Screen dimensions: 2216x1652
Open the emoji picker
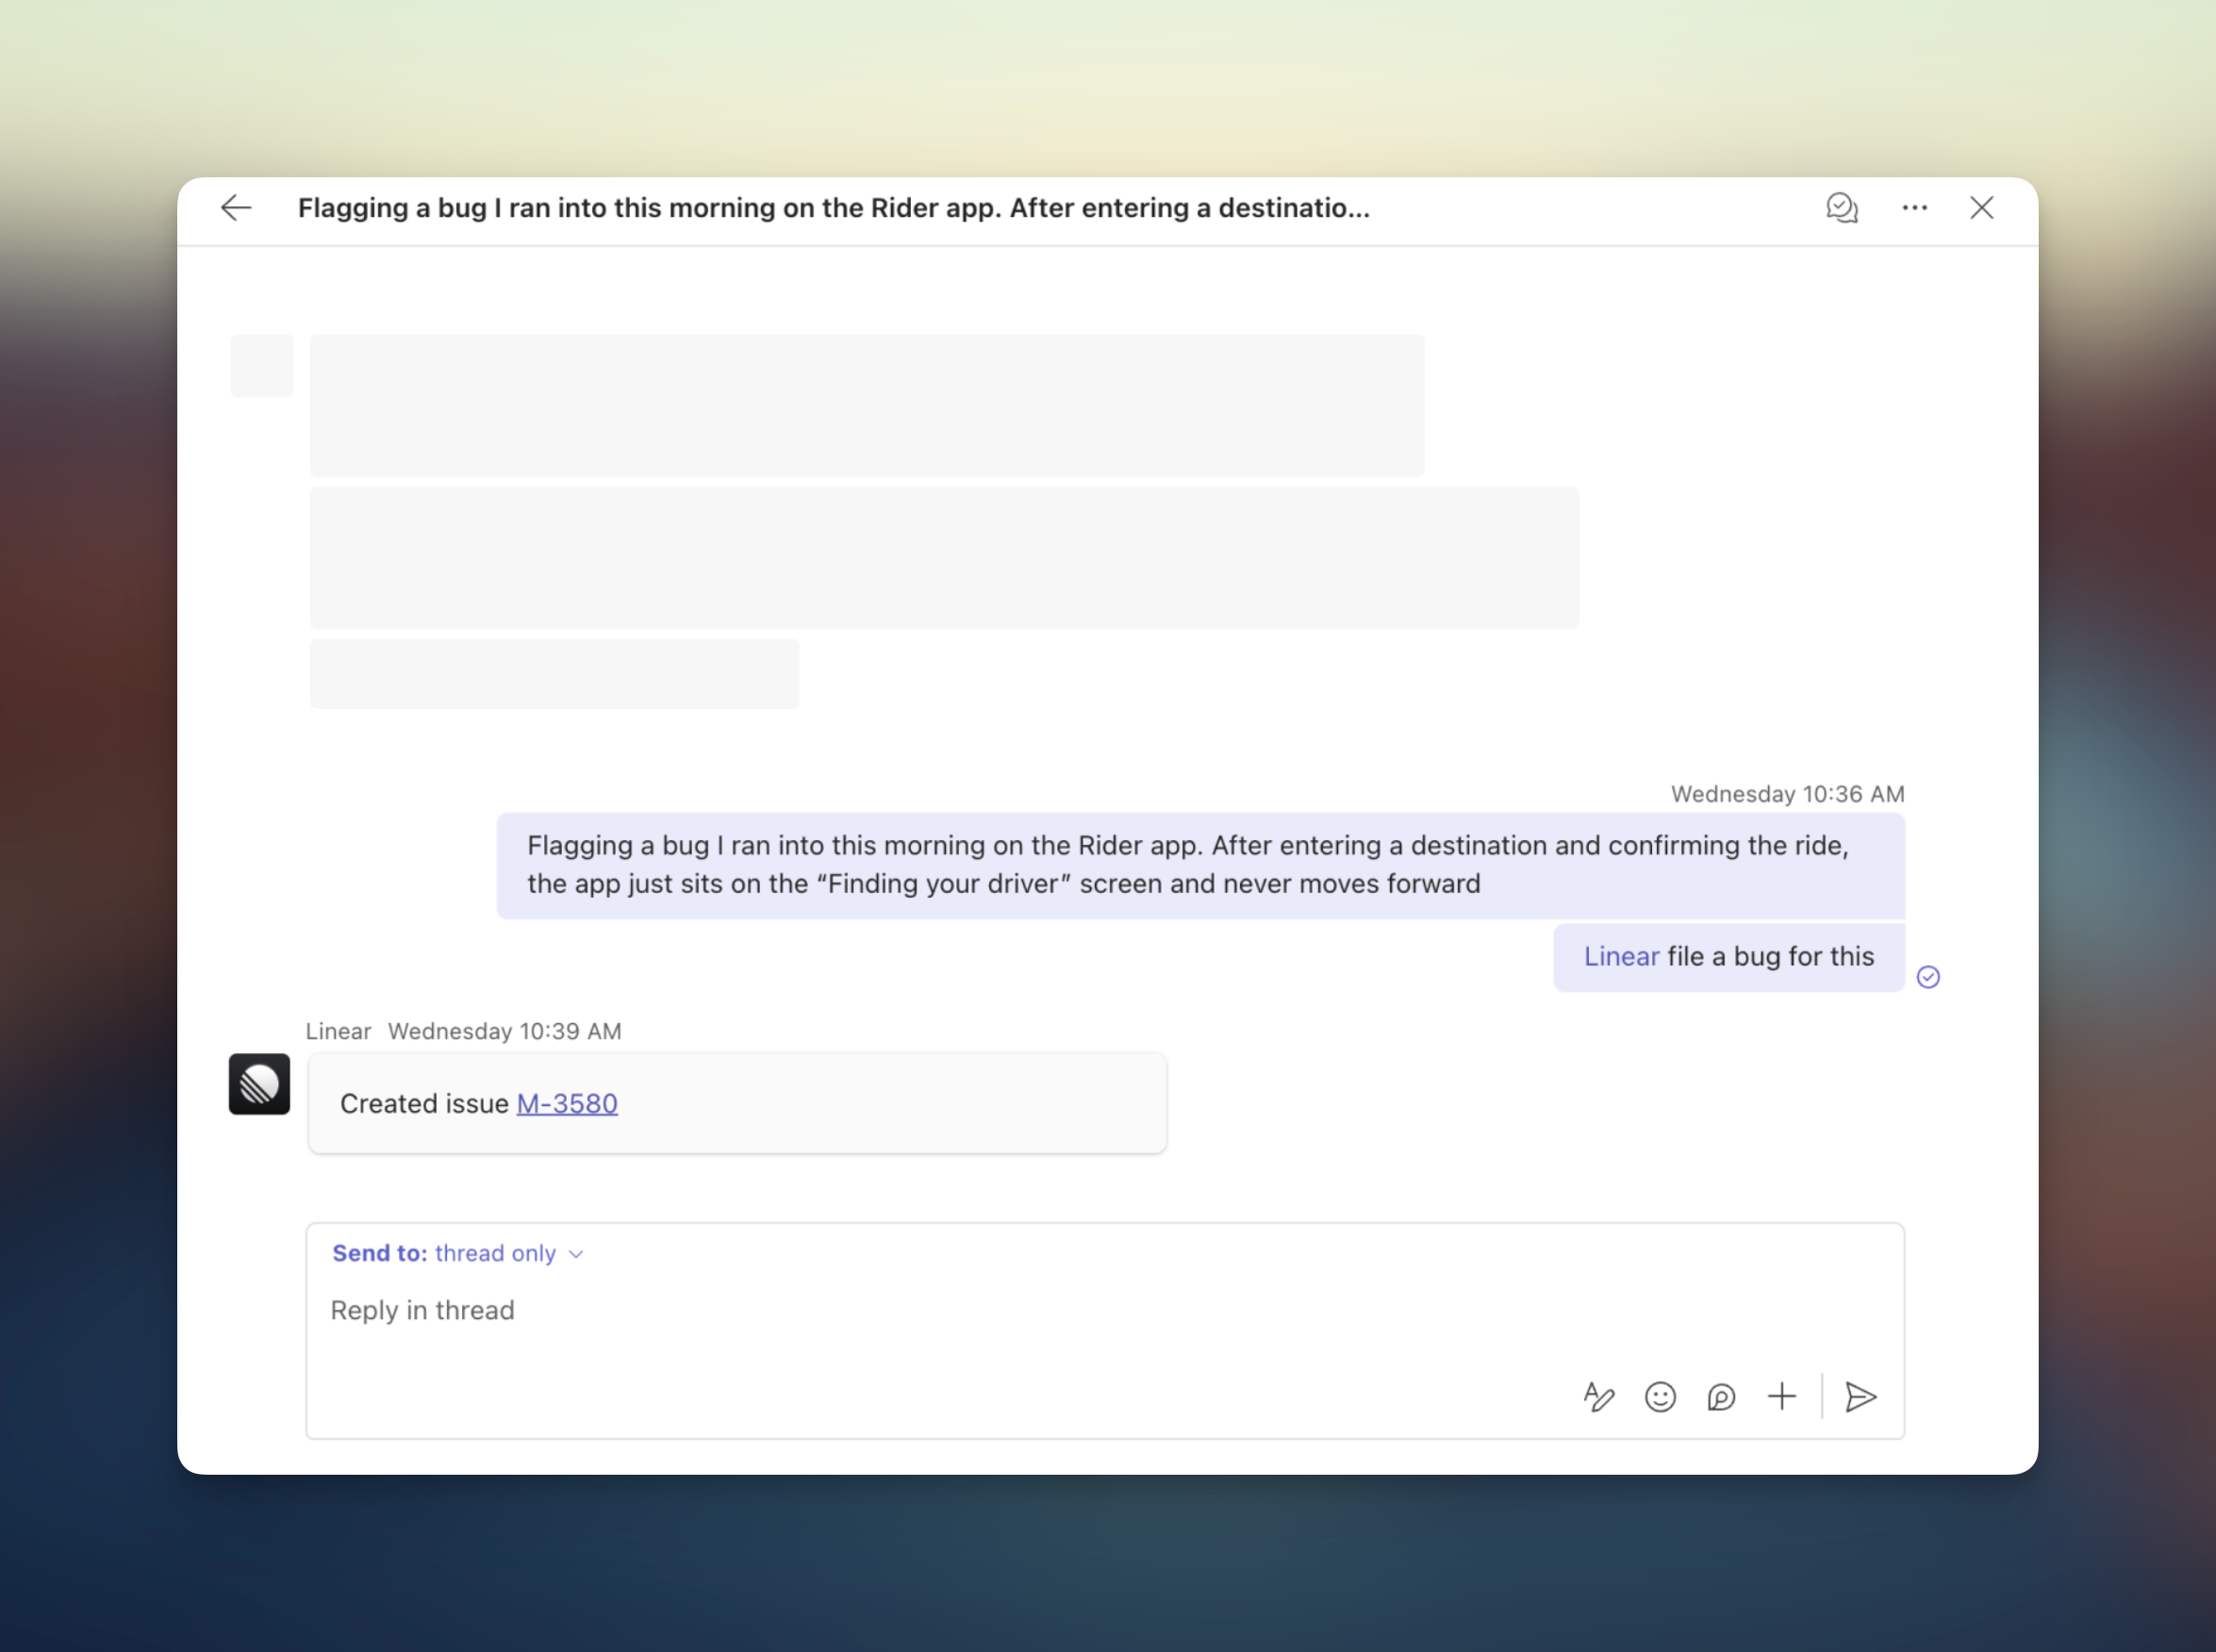[x=1660, y=1396]
